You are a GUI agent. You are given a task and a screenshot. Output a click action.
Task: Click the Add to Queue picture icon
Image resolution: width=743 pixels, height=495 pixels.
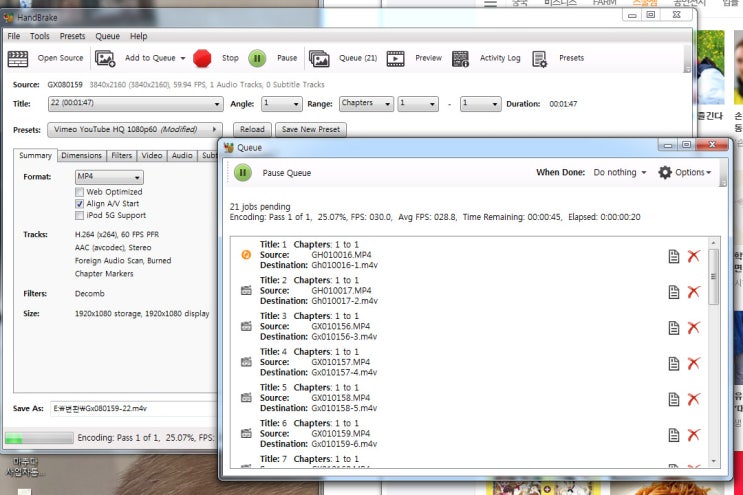(105, 58)
